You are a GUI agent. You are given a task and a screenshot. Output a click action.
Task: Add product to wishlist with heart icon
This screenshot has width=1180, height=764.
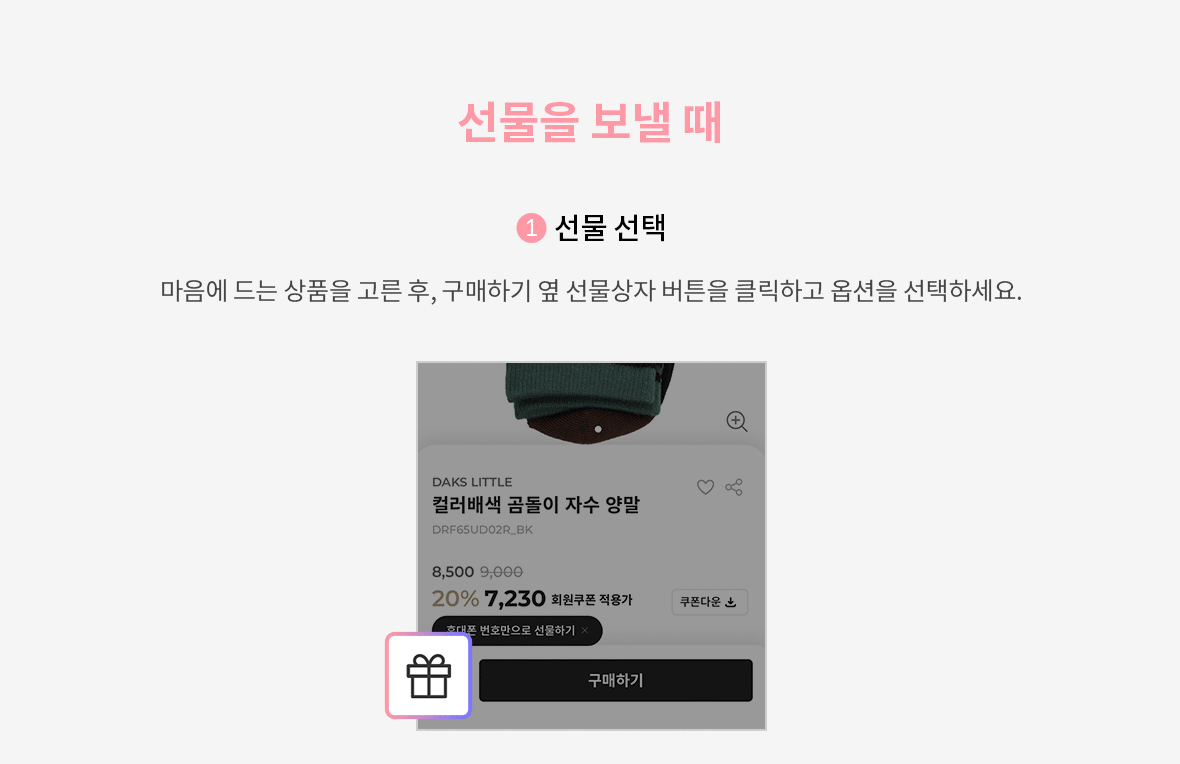pos(705,487)
